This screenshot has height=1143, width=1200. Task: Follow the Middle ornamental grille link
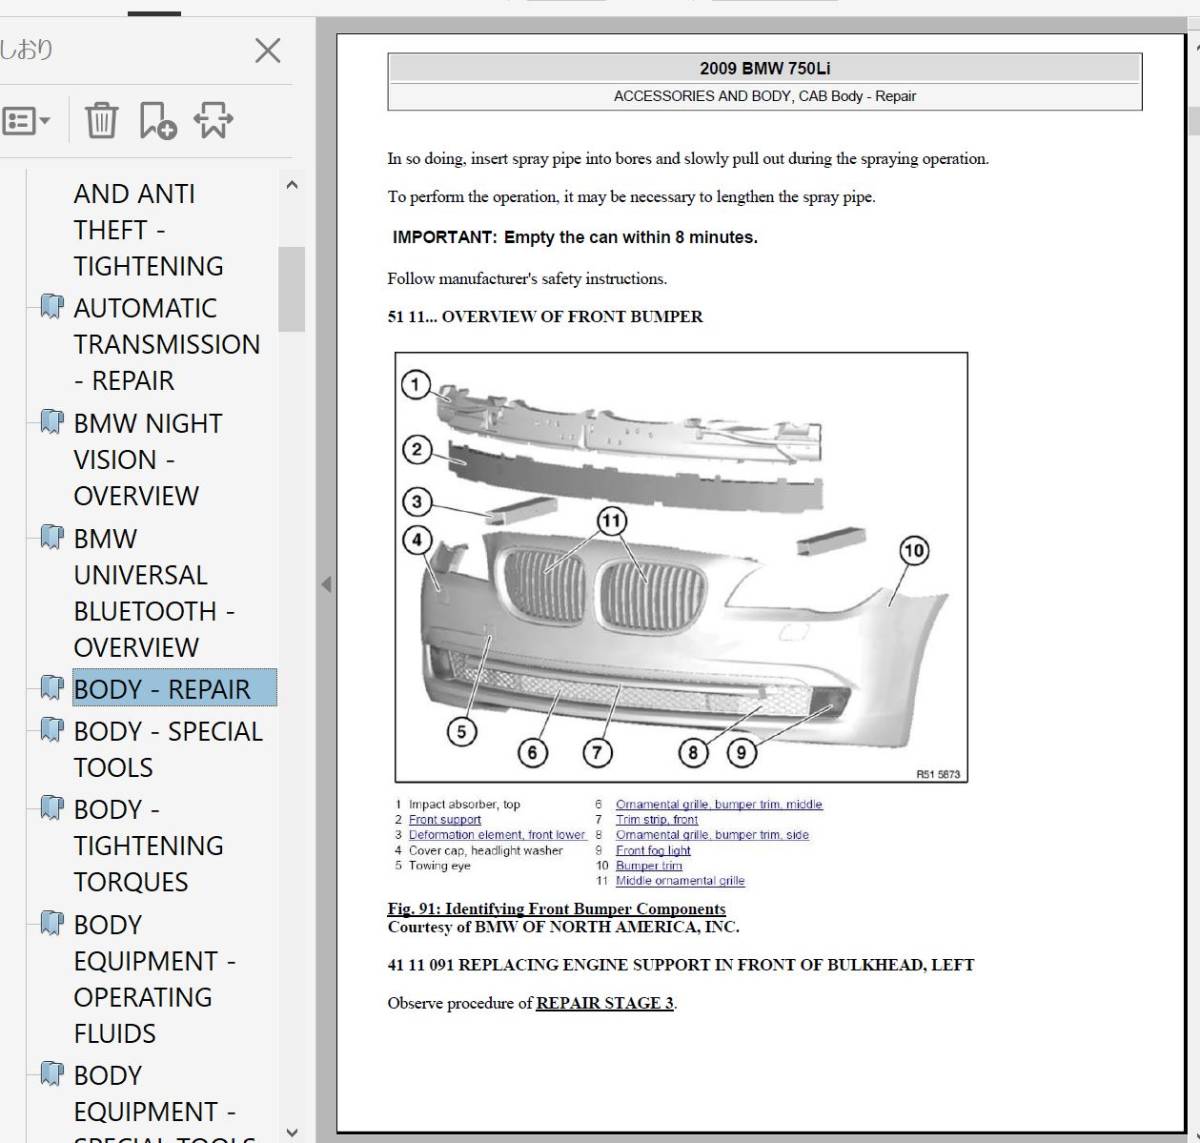click(680, 881)
